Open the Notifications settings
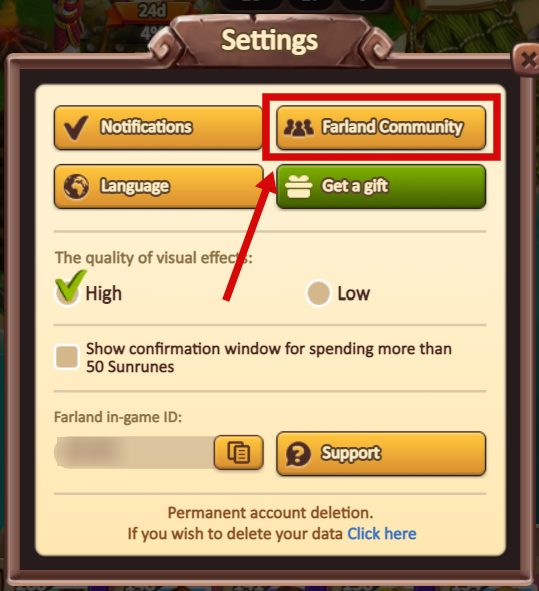This screenshot has height=591, width=539. [x=158, y=127]
